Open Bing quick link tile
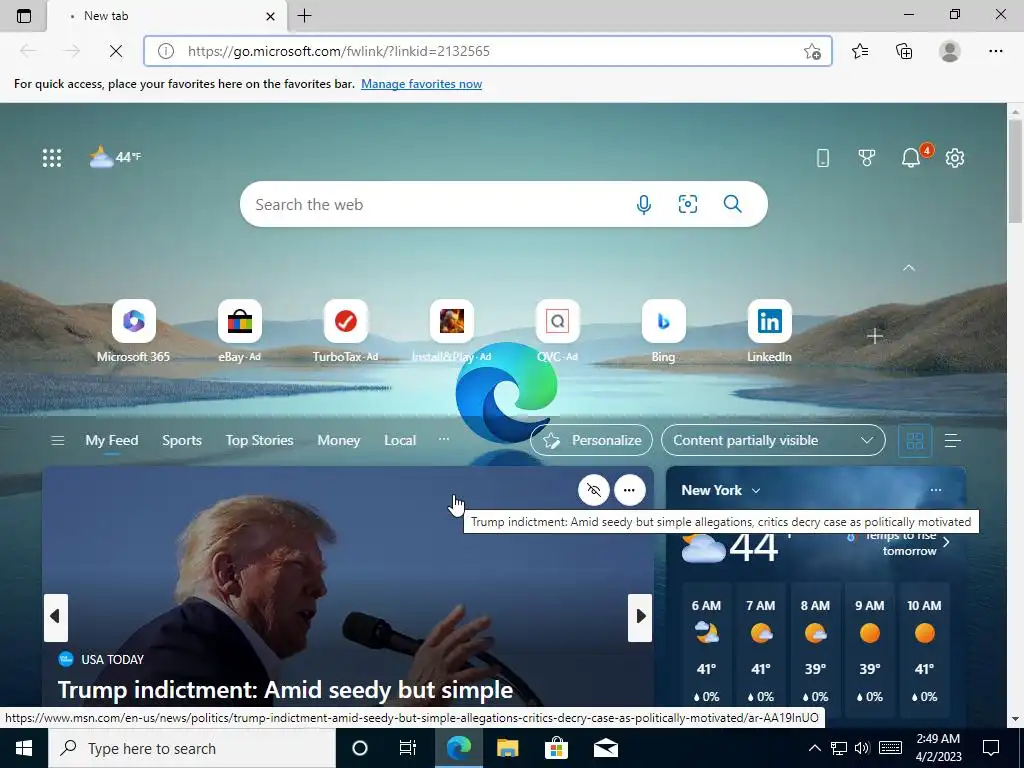 tap(664, 331)
